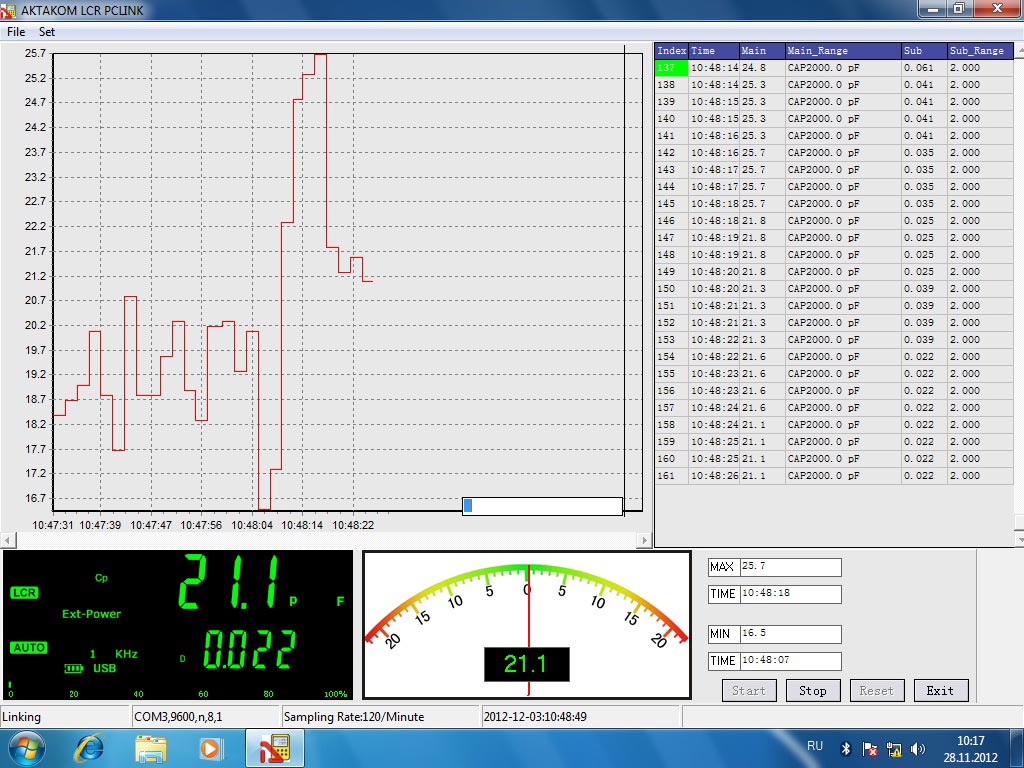Image resolution: width=1024 pixels, height=768 pixels.
Task: Click the Sub_Range column header
Action: click(980, 51)
